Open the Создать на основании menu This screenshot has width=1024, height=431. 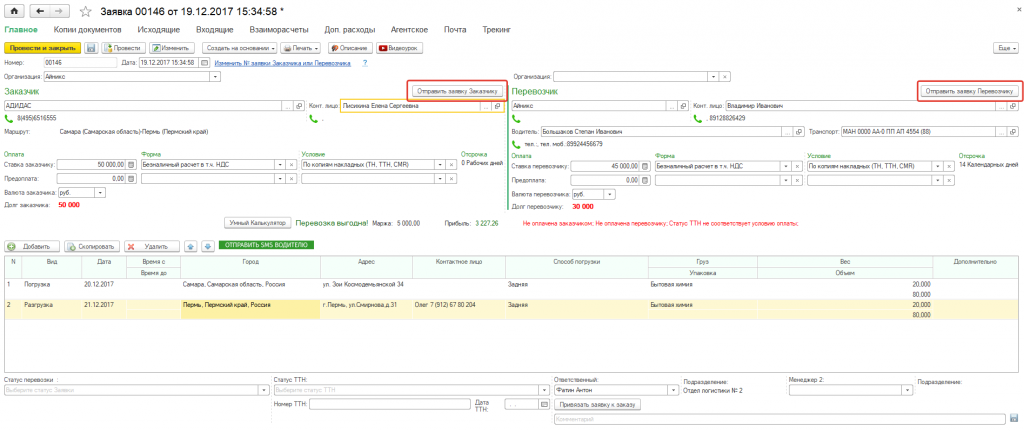coord(239,48)
